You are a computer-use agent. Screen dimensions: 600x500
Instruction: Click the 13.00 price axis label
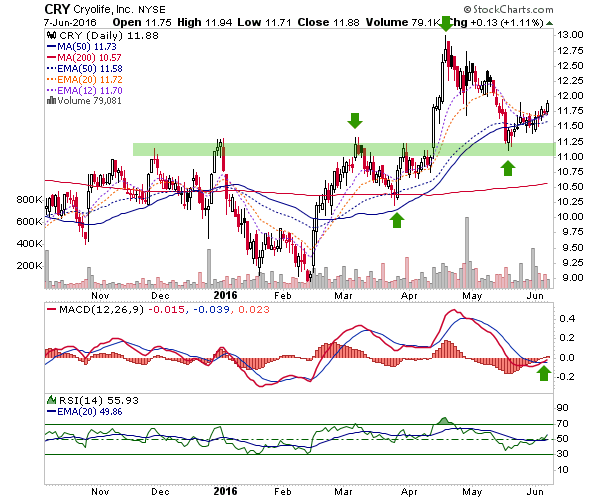(570, 35)
